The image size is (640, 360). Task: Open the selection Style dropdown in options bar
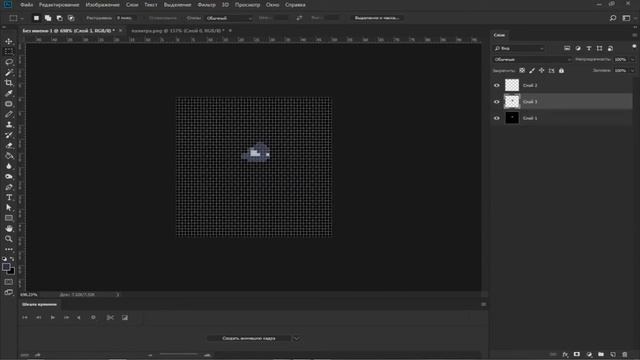tap(229, 18)
